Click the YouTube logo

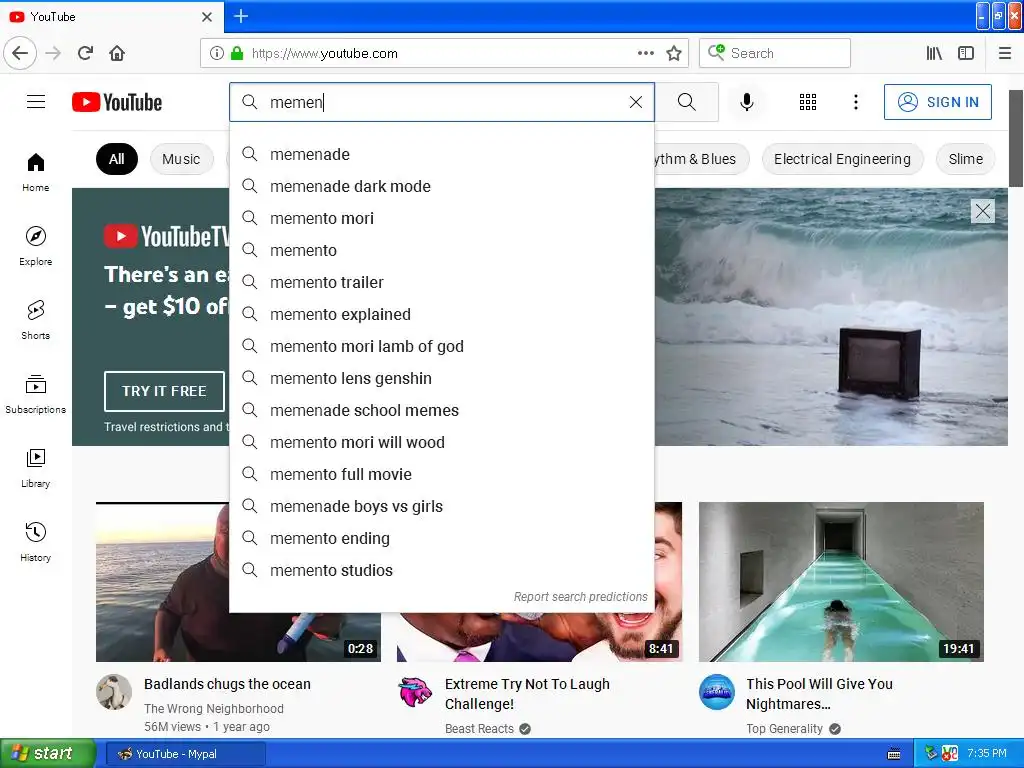tap(117, 102)
